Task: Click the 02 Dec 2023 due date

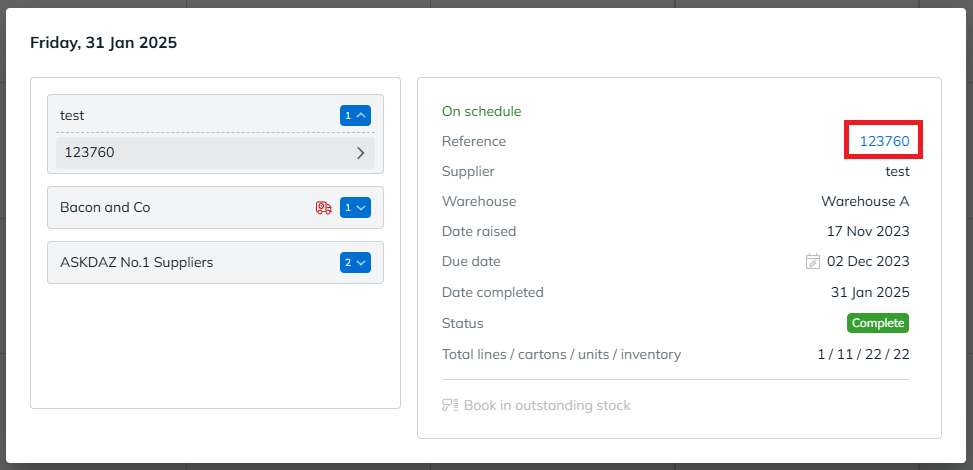Action: [x=868, y=262]
